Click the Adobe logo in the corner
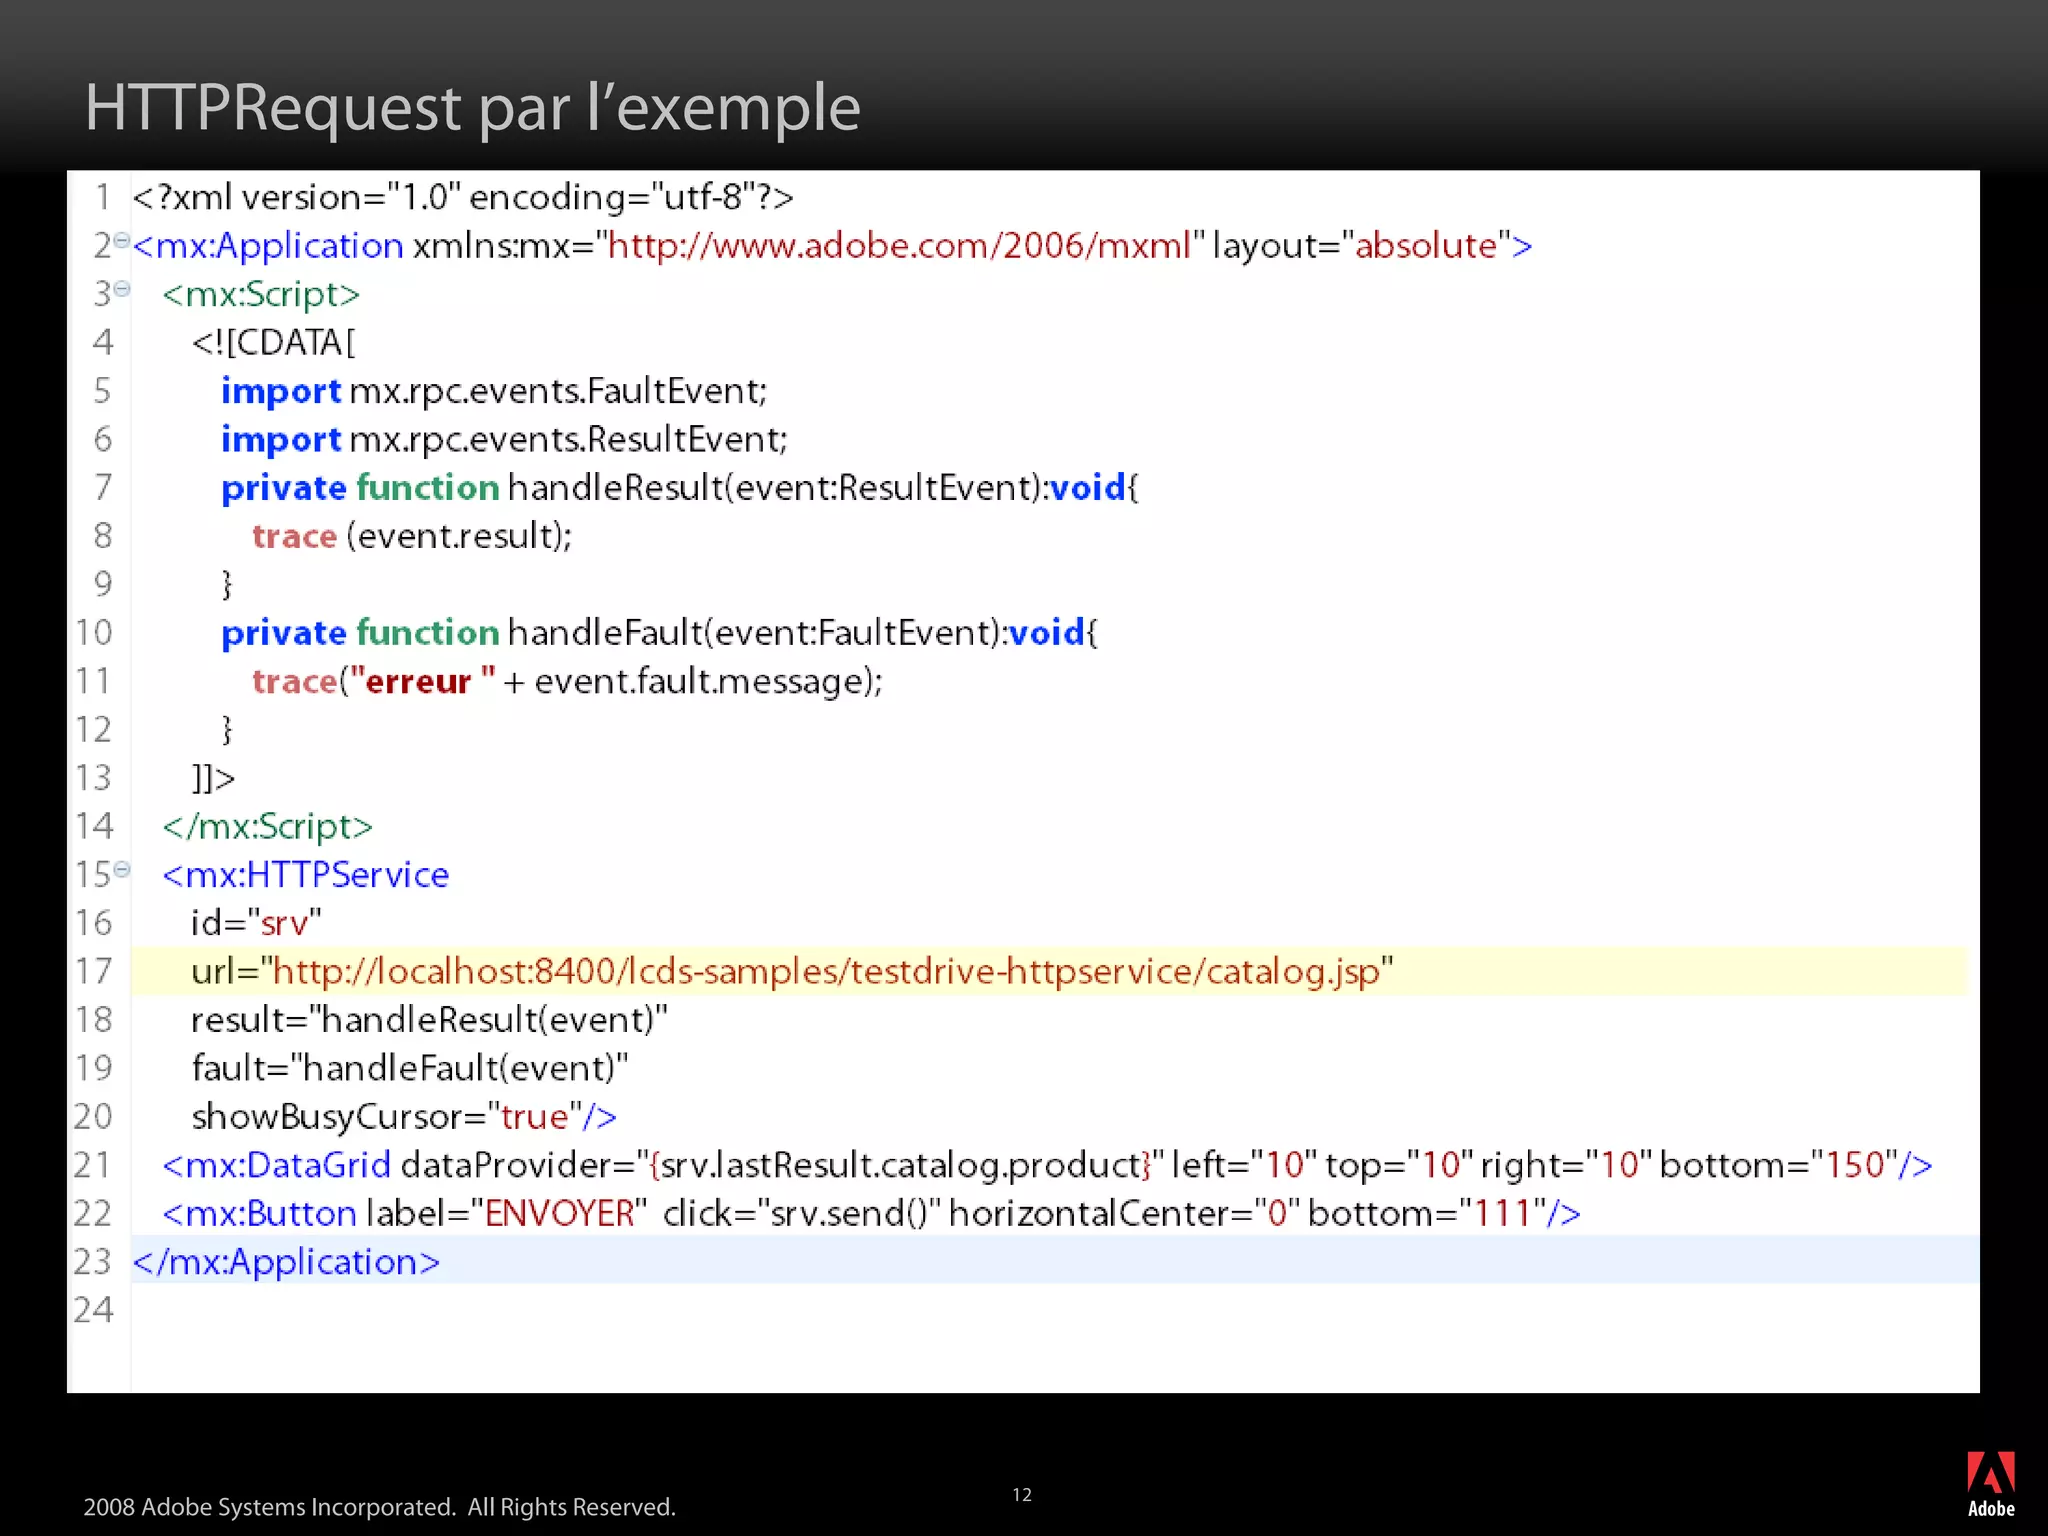This screenshot has width=2048, height=1536. (x=1990, y=1484)
